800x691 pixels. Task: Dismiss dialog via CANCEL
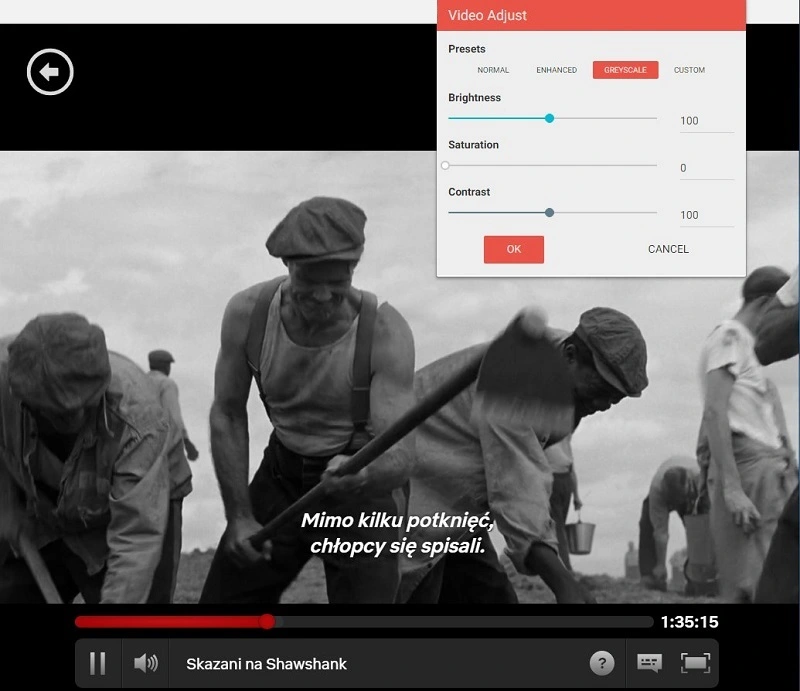tap(666, 249)
